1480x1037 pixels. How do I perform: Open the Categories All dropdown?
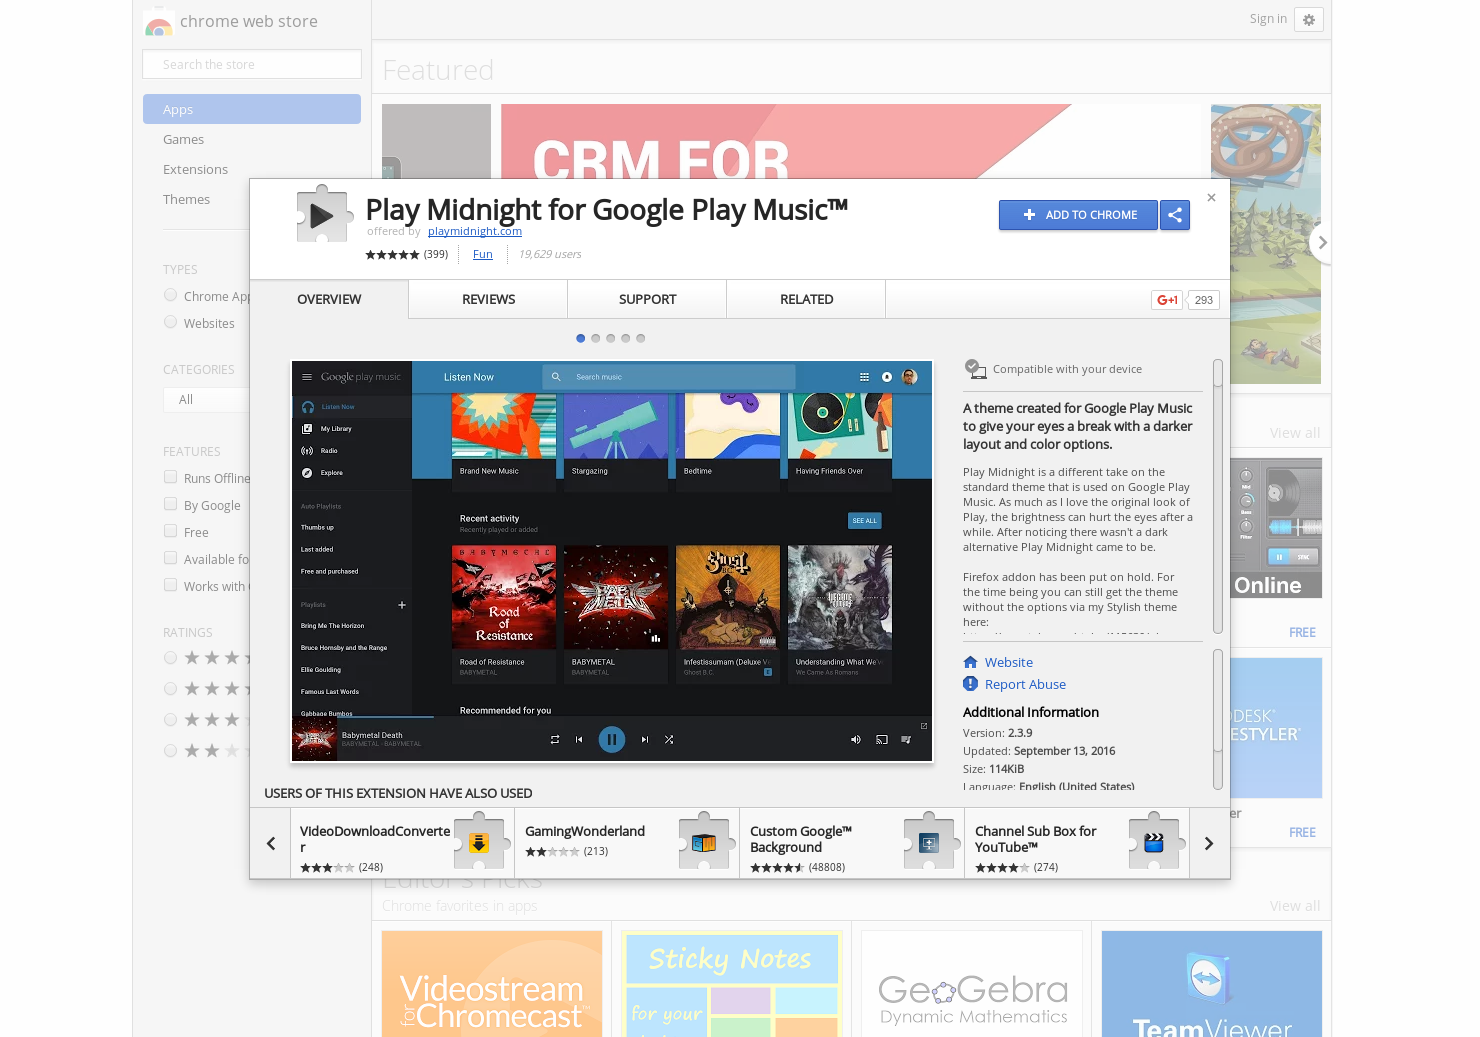tap(207, 399)
